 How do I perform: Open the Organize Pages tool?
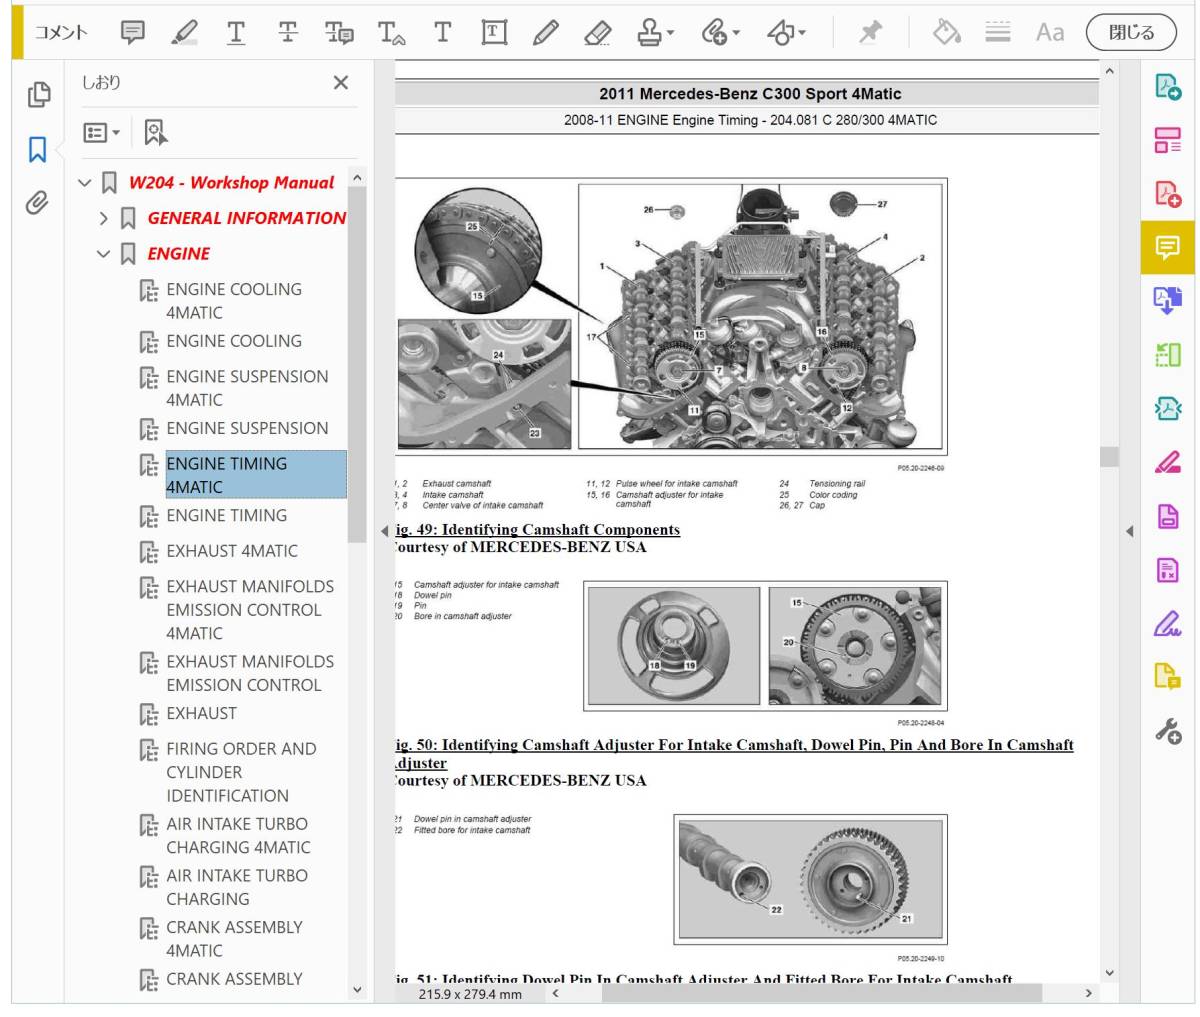1168,140
